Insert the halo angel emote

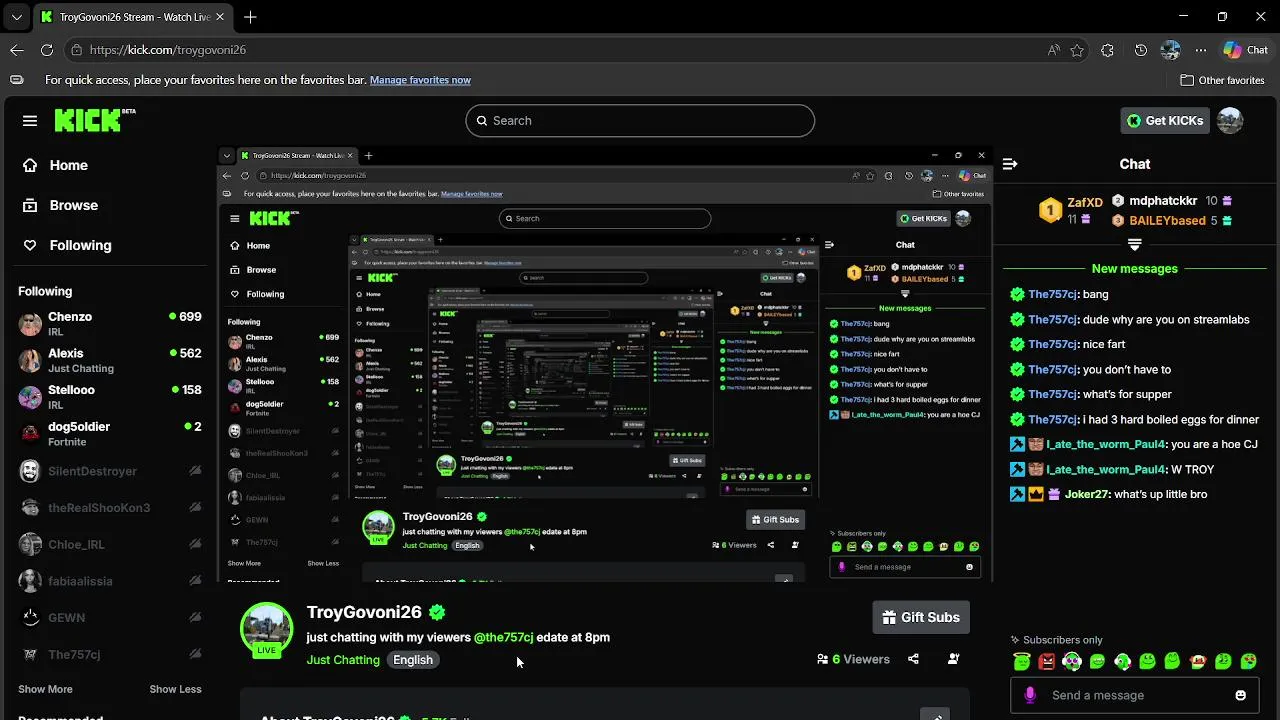pyautogui.click(x=1021, y=661)
